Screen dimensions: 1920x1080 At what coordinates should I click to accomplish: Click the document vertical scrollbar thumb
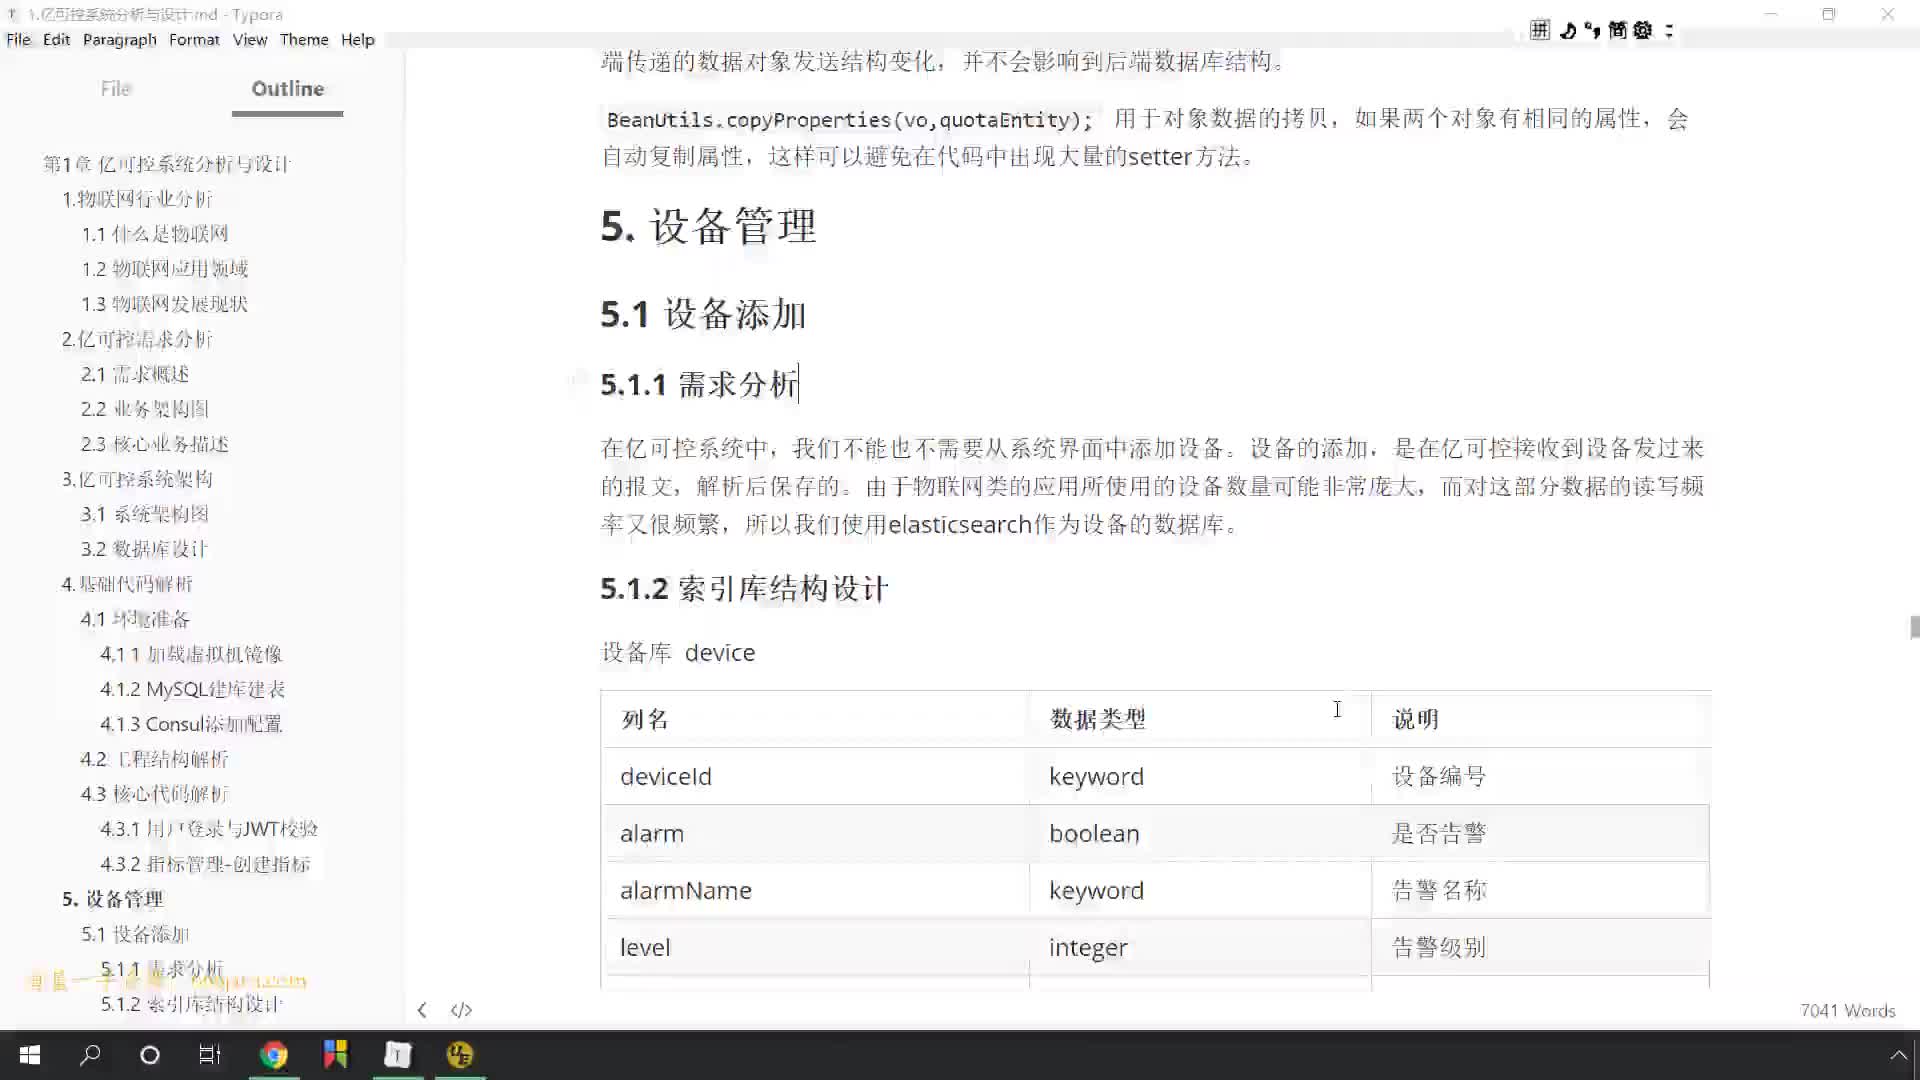(1914, 628)
